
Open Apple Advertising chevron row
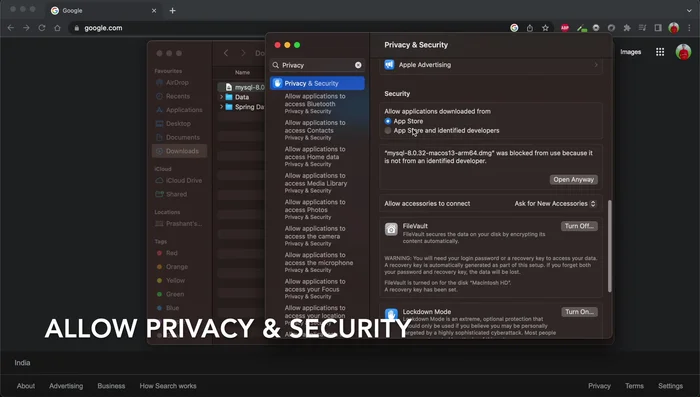click(596, 65)
